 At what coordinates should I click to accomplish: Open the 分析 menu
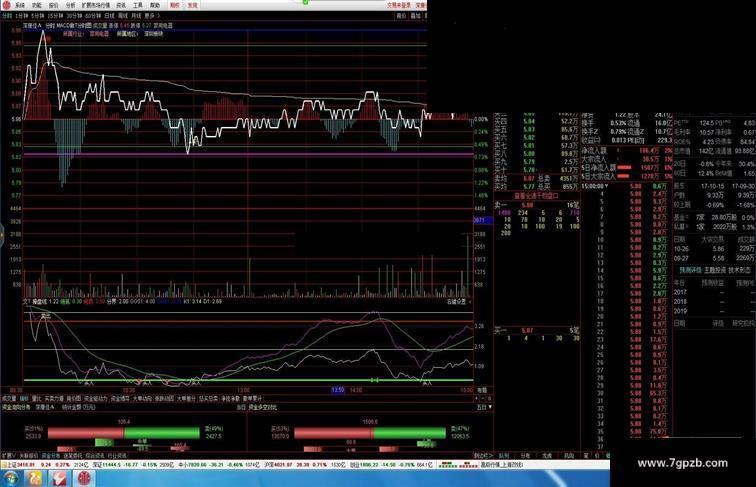point(70,5)
